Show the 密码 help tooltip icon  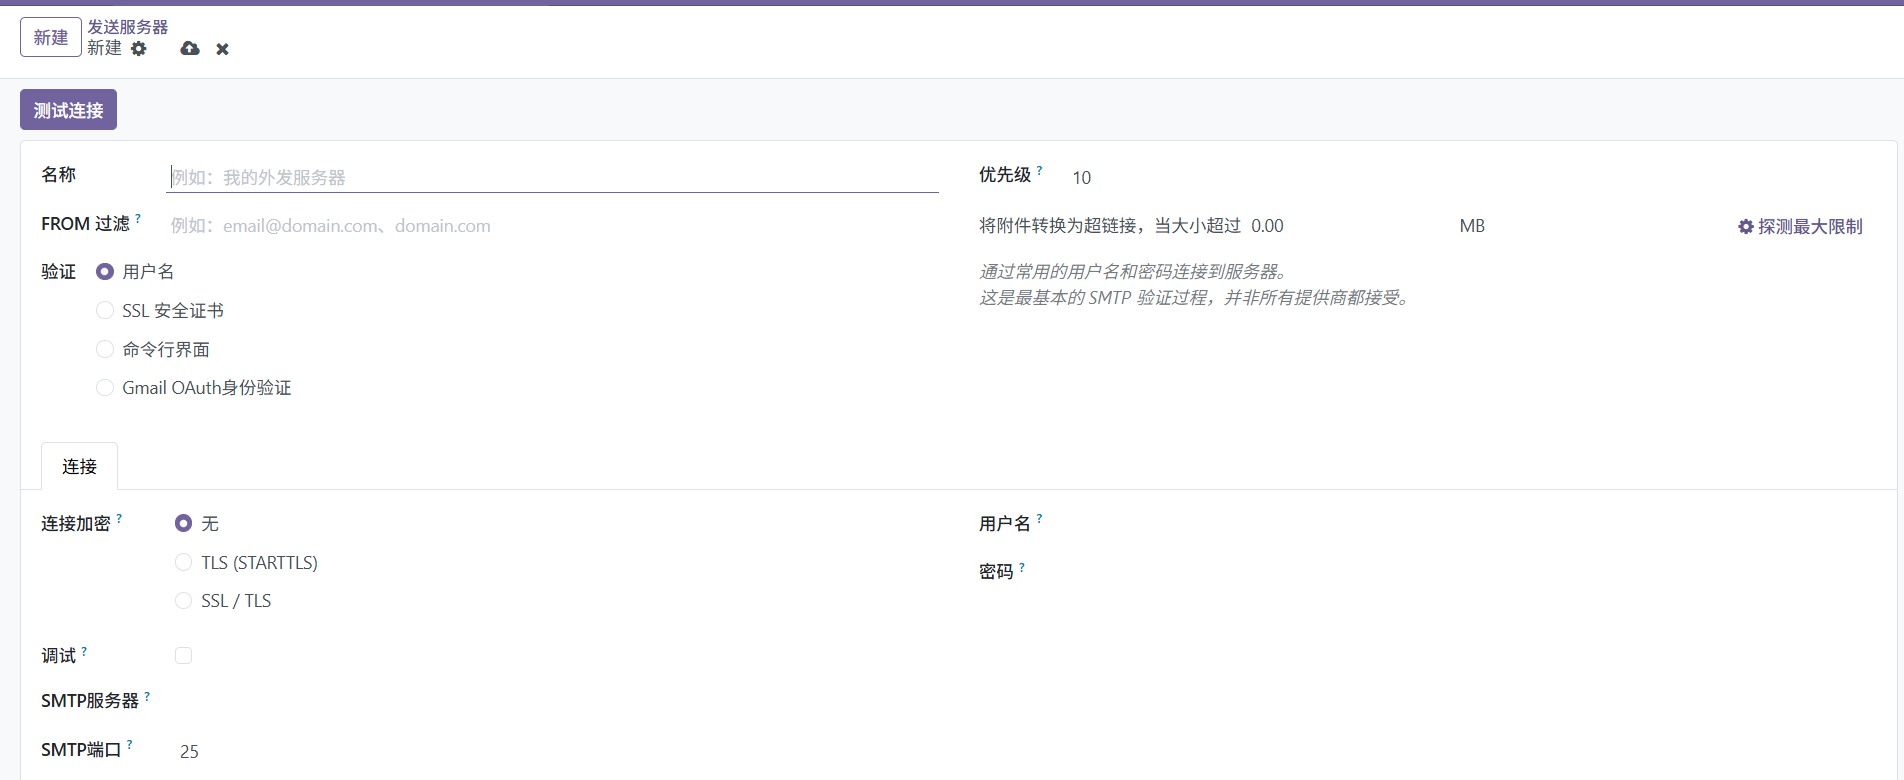point(1022,567)
